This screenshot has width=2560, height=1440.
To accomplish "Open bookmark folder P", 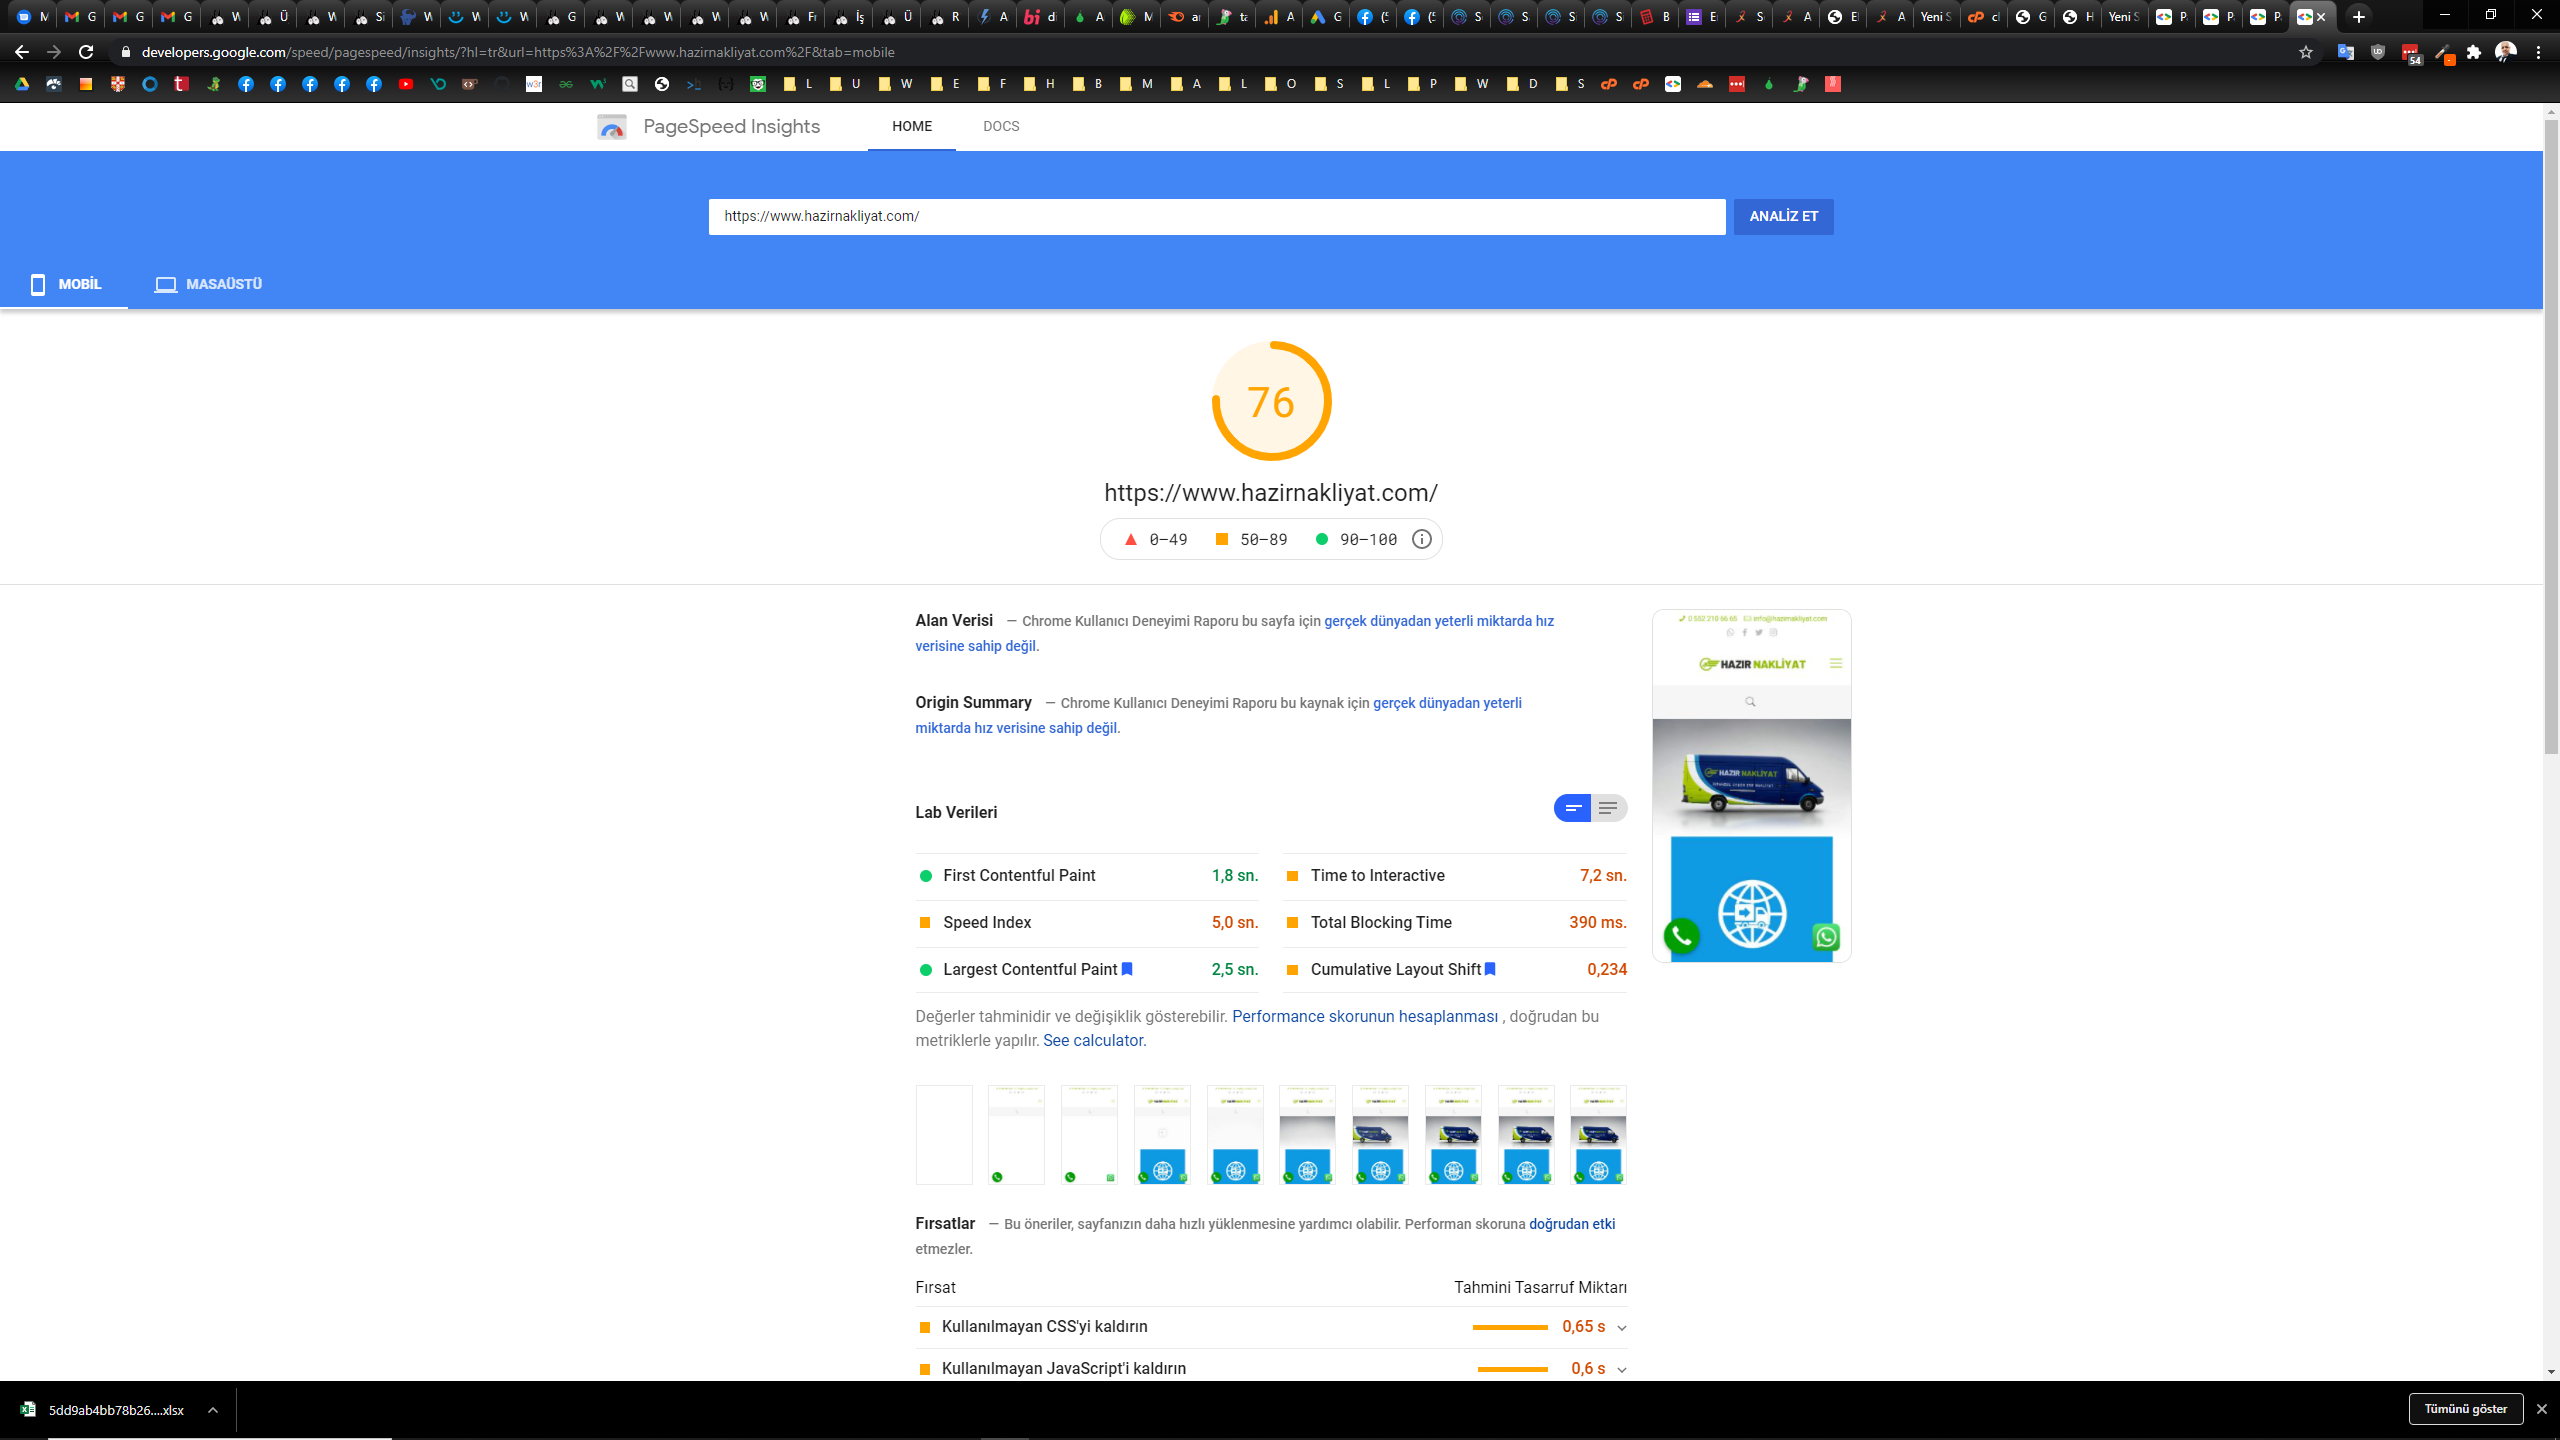I will [1424, 84].
